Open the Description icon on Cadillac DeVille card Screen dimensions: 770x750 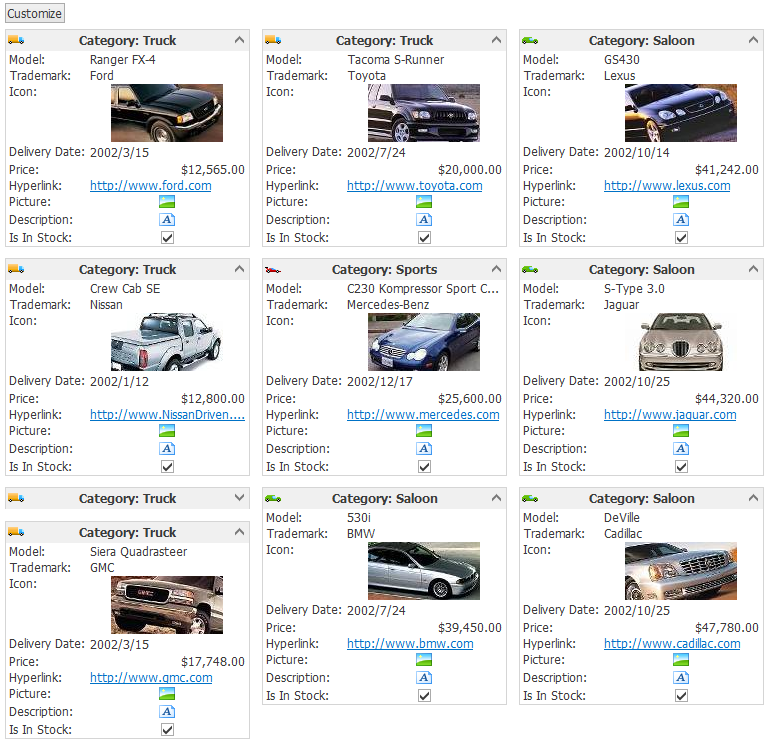(681, 678)
